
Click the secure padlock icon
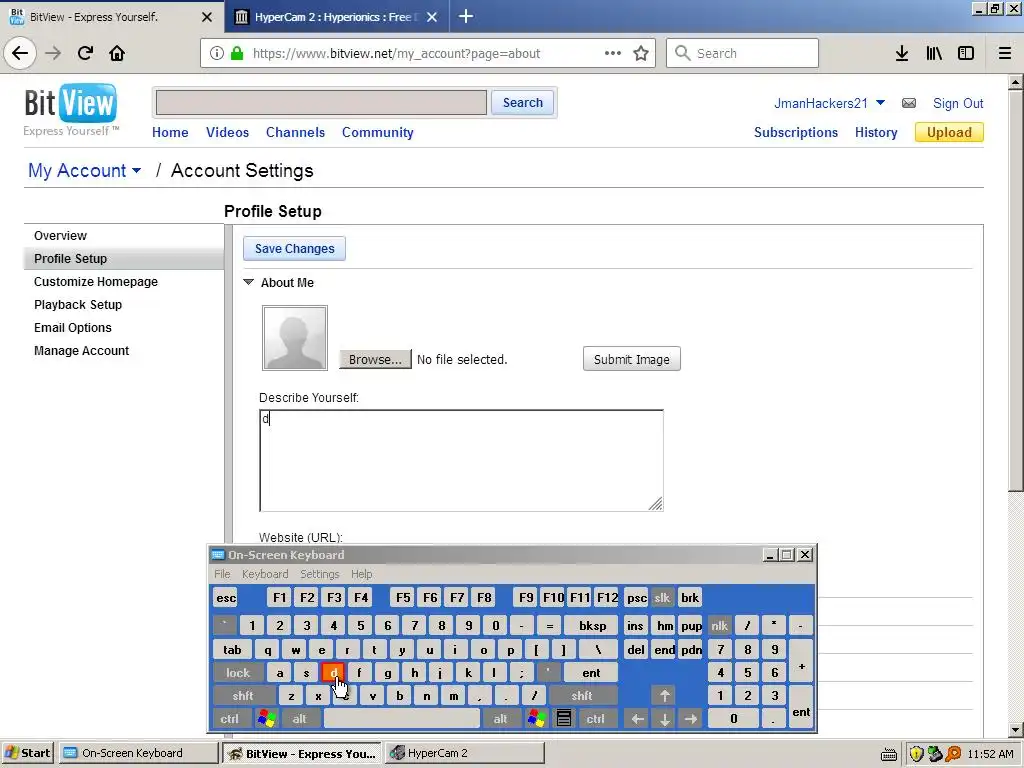point(237,53)
